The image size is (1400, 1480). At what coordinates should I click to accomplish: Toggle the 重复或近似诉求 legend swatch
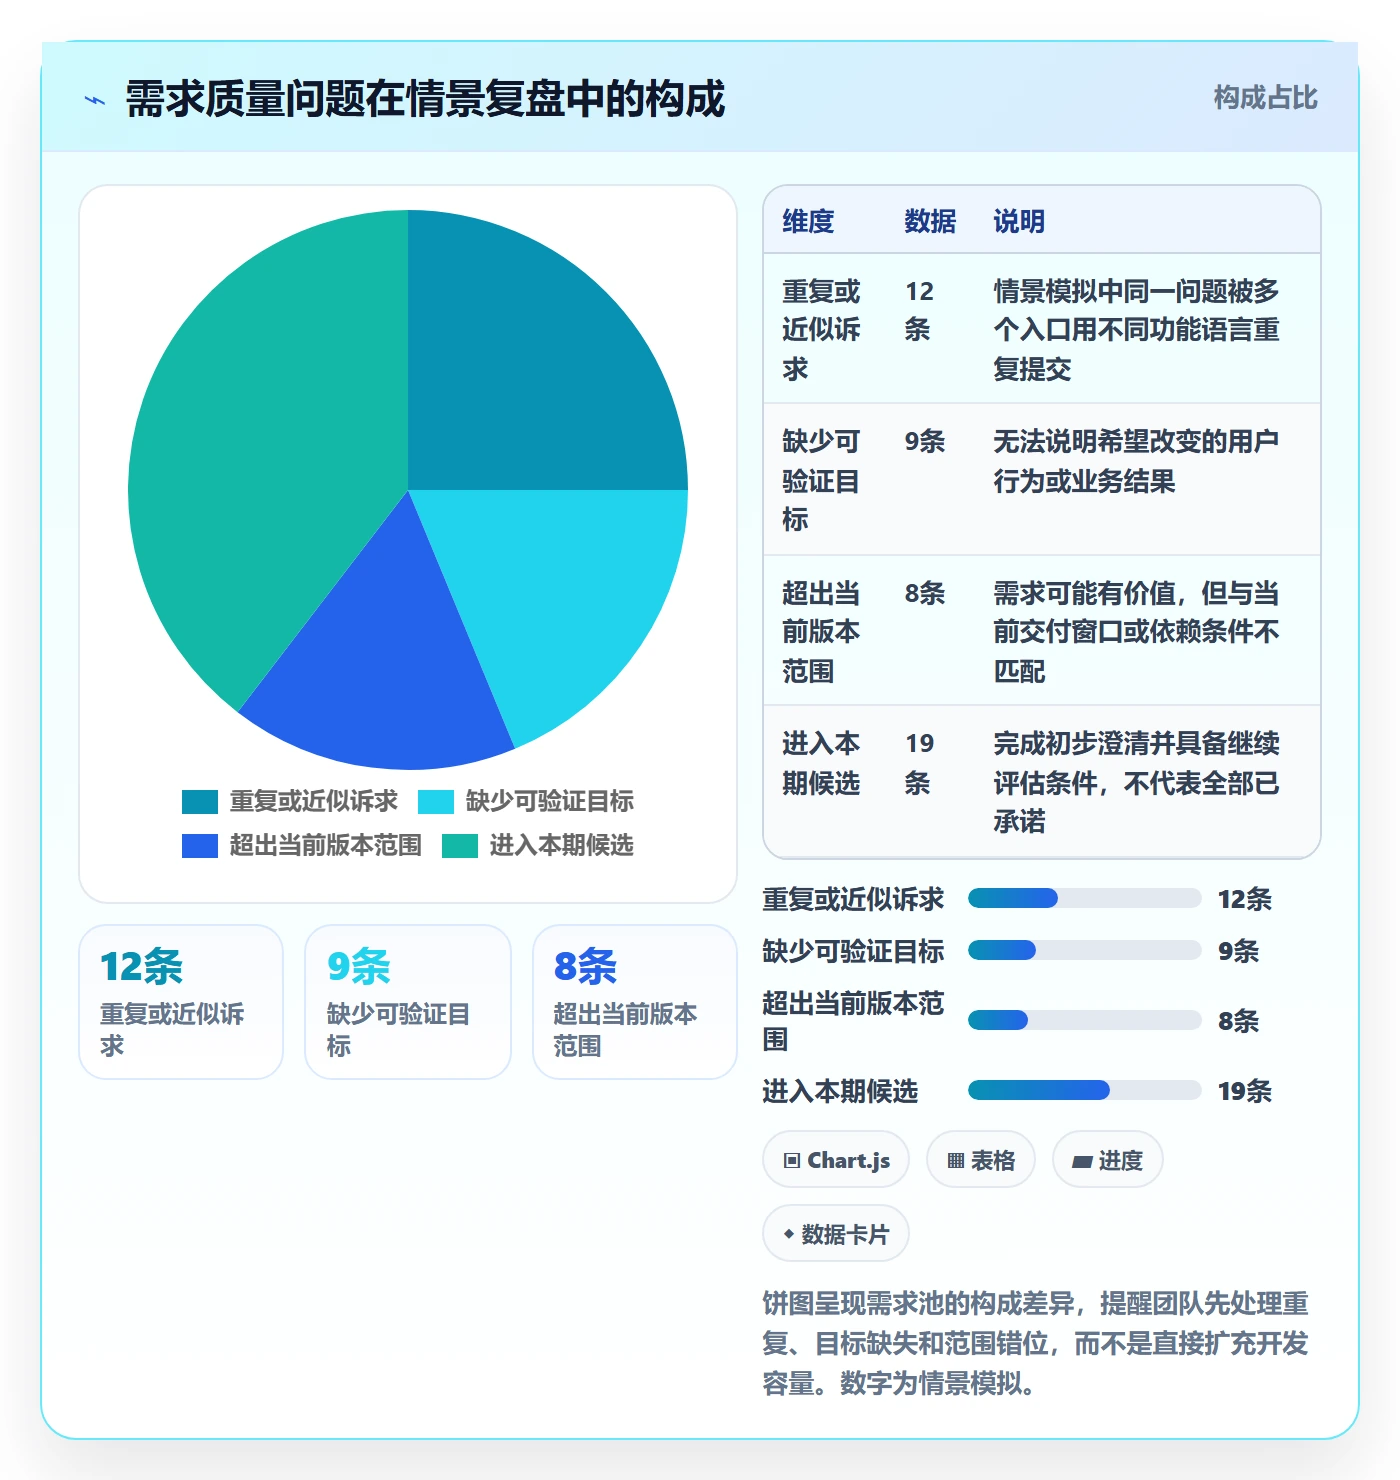pyautogui.click(x=200, y=802)
